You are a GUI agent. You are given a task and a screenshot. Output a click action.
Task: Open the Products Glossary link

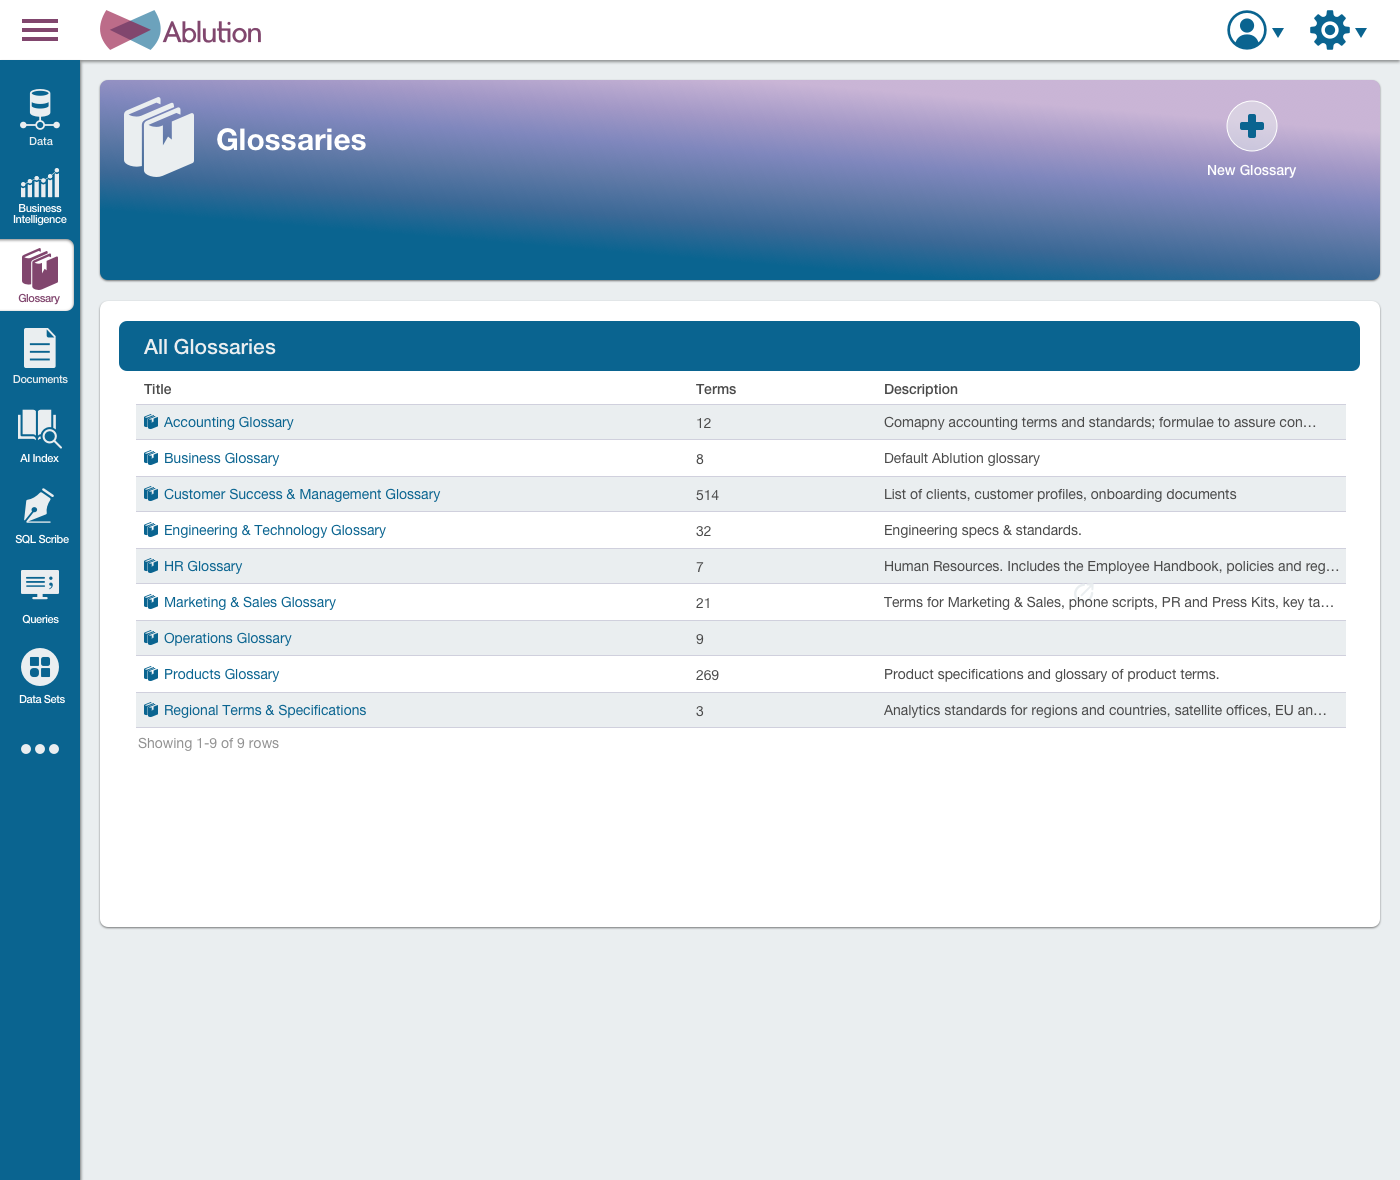click(x=221, y=674)
